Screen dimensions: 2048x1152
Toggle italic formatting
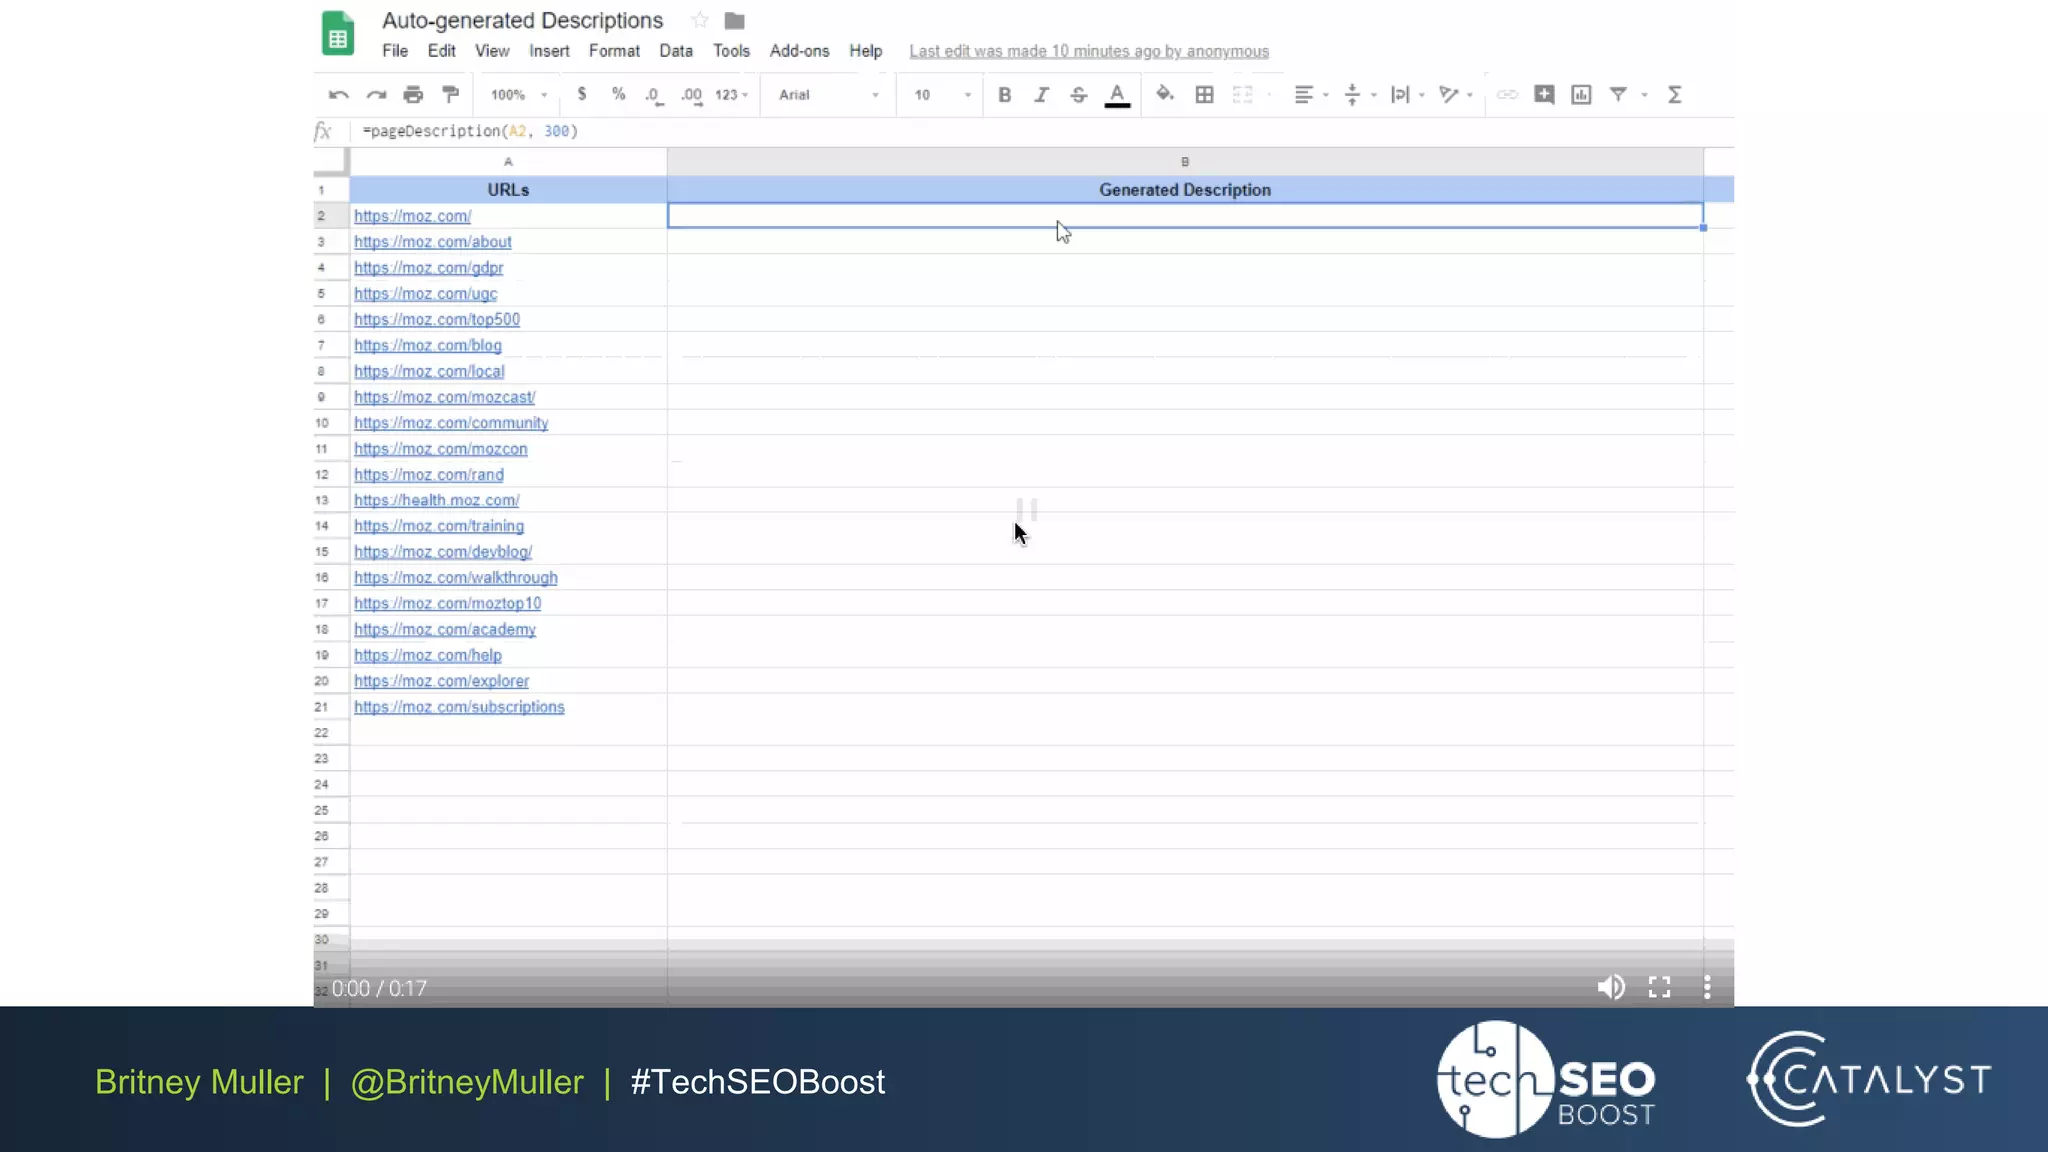1041,95
